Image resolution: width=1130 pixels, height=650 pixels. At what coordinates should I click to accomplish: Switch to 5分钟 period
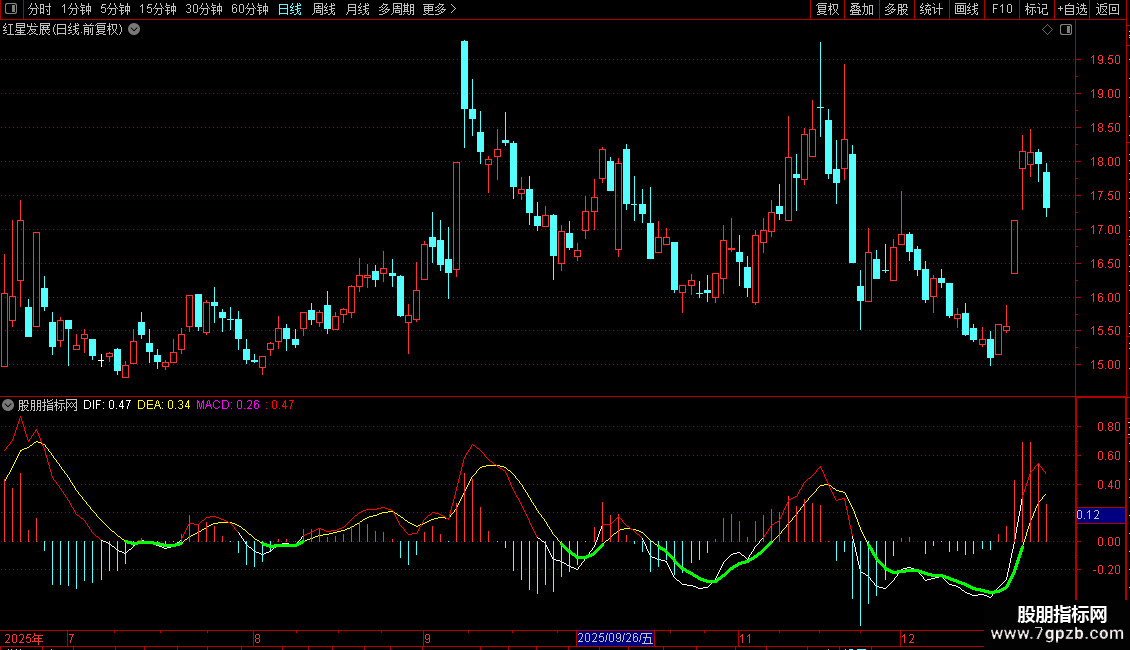[x=115, y=9]
